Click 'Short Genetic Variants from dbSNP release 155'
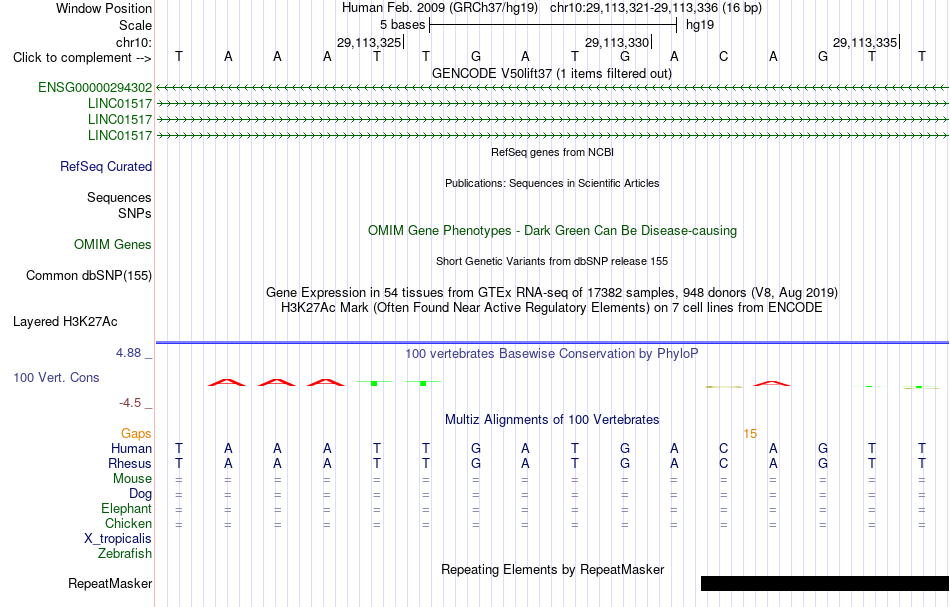Image resolution: width=950 pixels, height=607 pixels. pyautogui.click(x=552, y=261)
